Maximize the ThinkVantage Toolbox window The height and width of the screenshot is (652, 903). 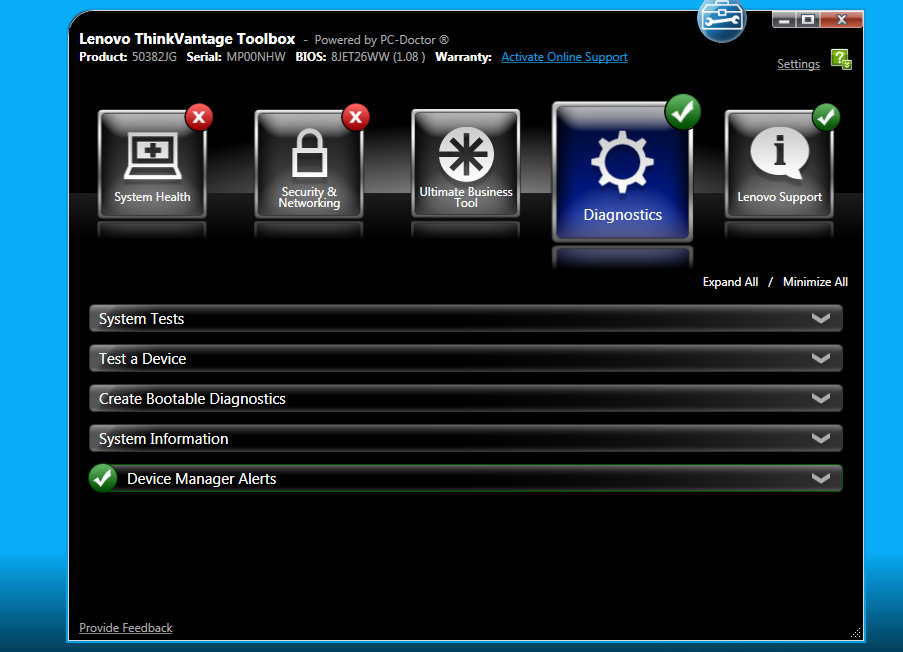tap(808, 20)
